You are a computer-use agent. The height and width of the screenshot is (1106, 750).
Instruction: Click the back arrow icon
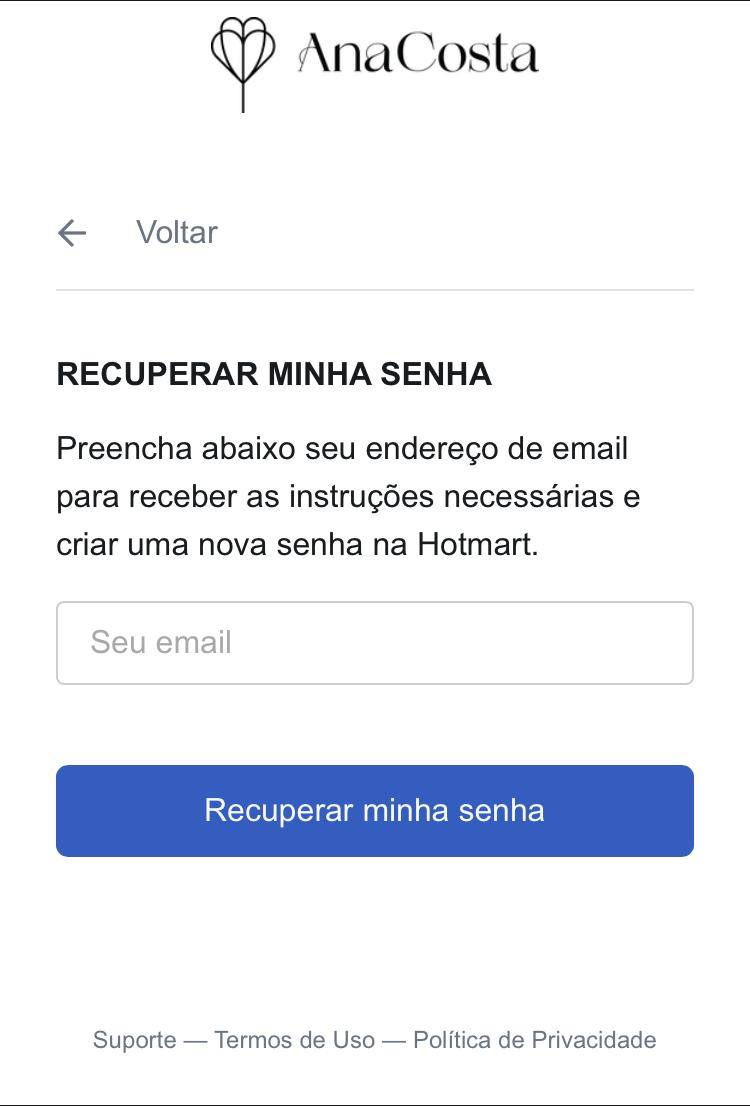(x=72, y=233)
